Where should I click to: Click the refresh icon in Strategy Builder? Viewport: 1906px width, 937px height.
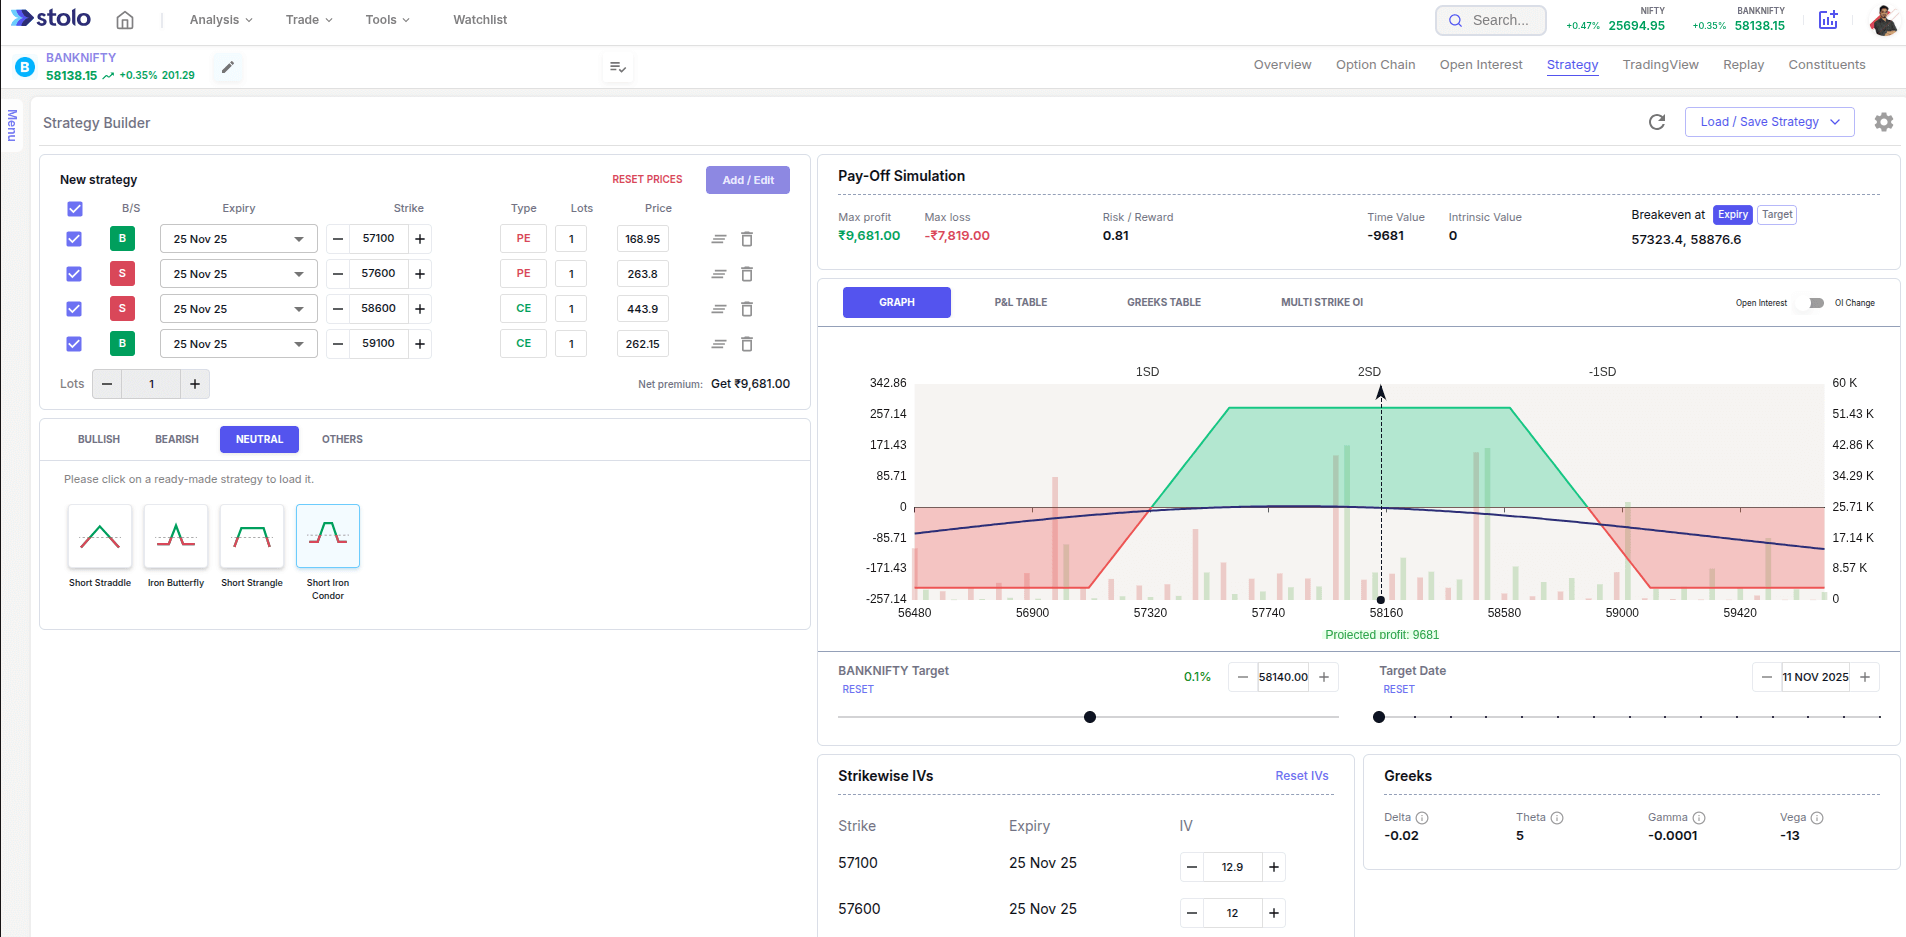(1657, 122)
